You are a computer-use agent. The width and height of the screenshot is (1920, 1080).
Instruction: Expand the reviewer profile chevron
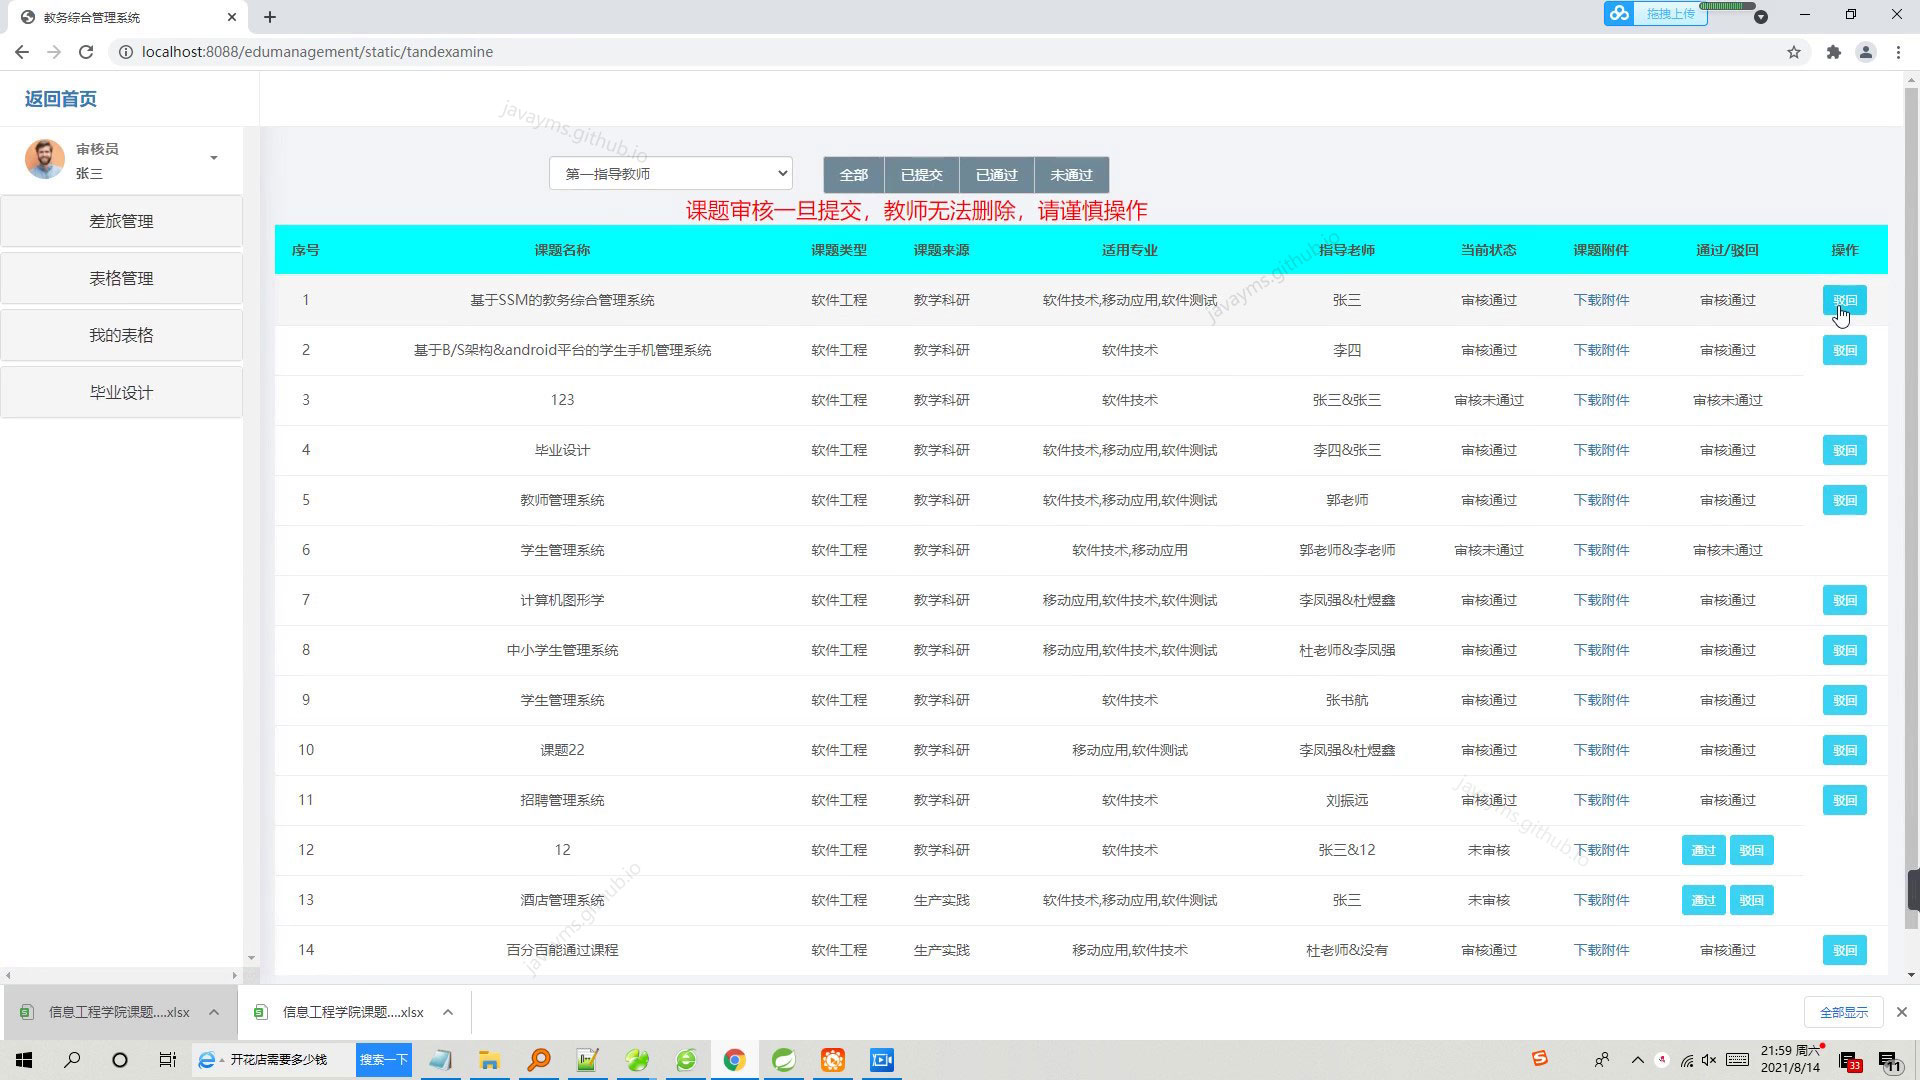[213, 157]
